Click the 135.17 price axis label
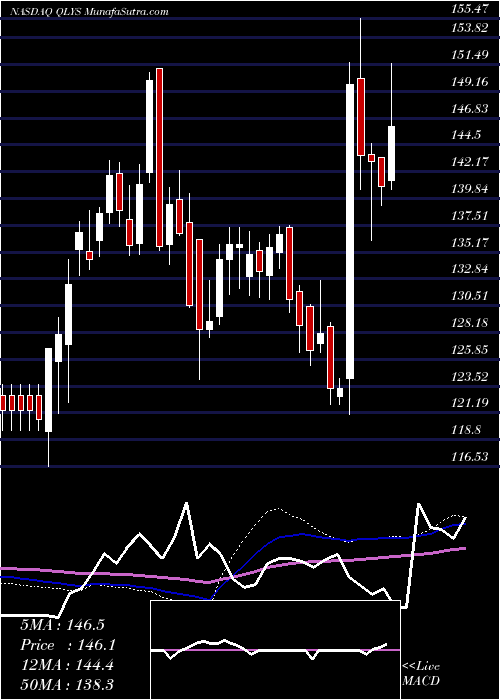This screenshot has width=500, height=700. click(468, 242)
